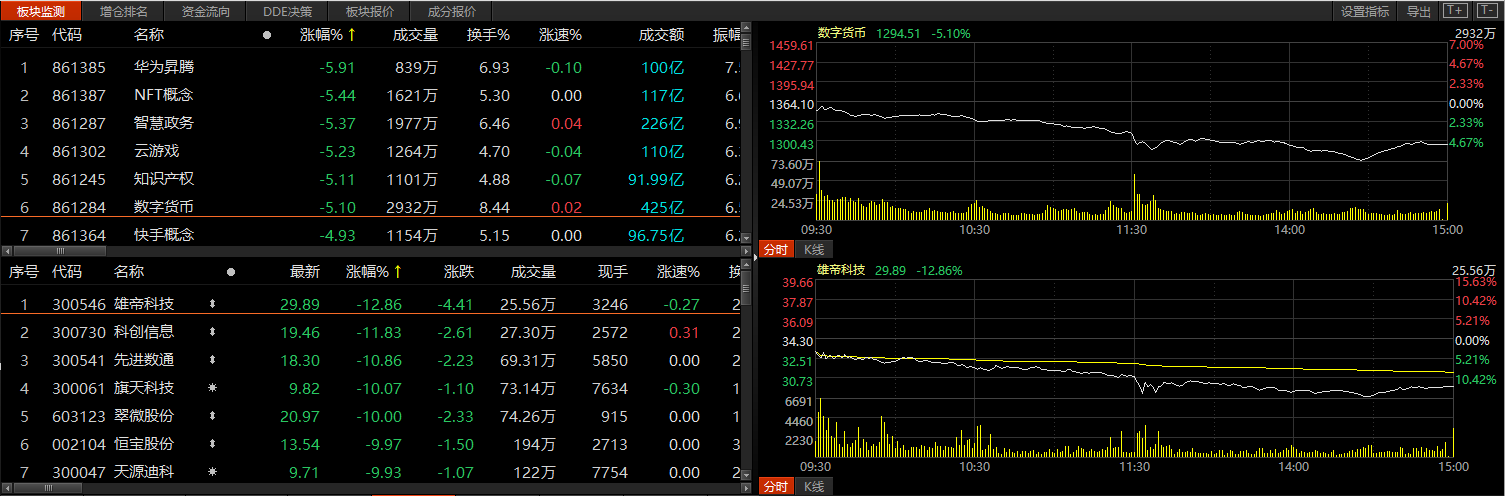1505x496 pixels.
Task: Sort sector table by 换手% header
Action: tap(489, 35)
